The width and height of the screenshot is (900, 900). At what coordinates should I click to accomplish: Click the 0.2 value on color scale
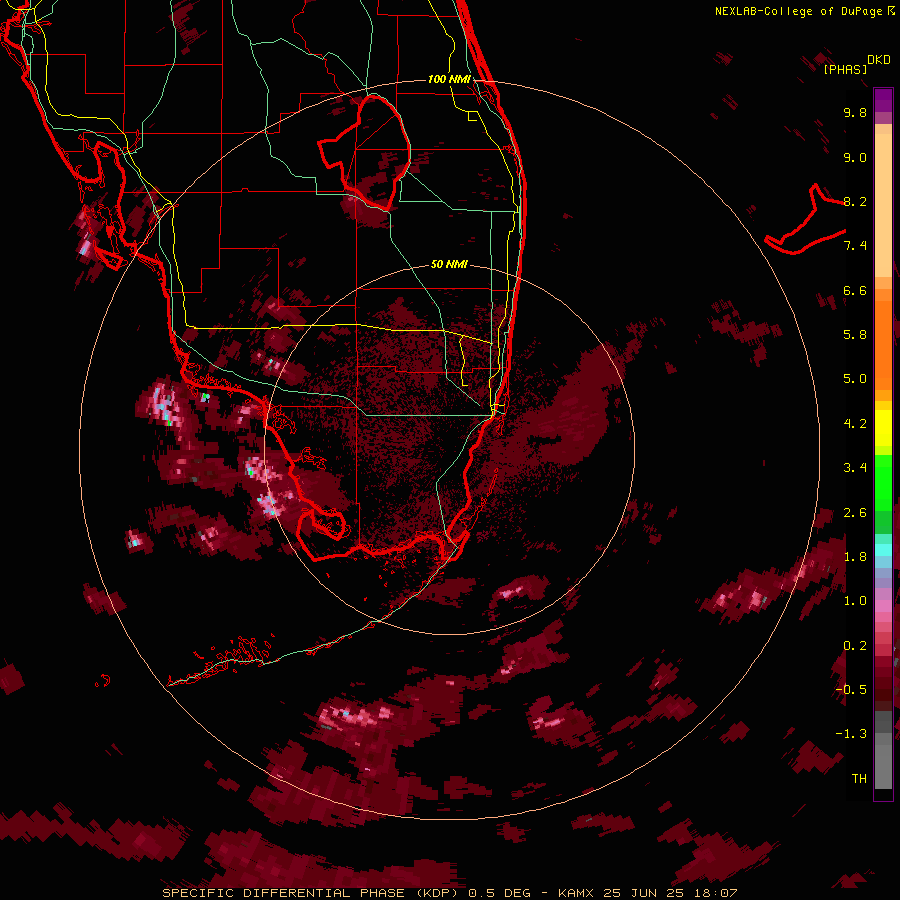tap(855, 646)
